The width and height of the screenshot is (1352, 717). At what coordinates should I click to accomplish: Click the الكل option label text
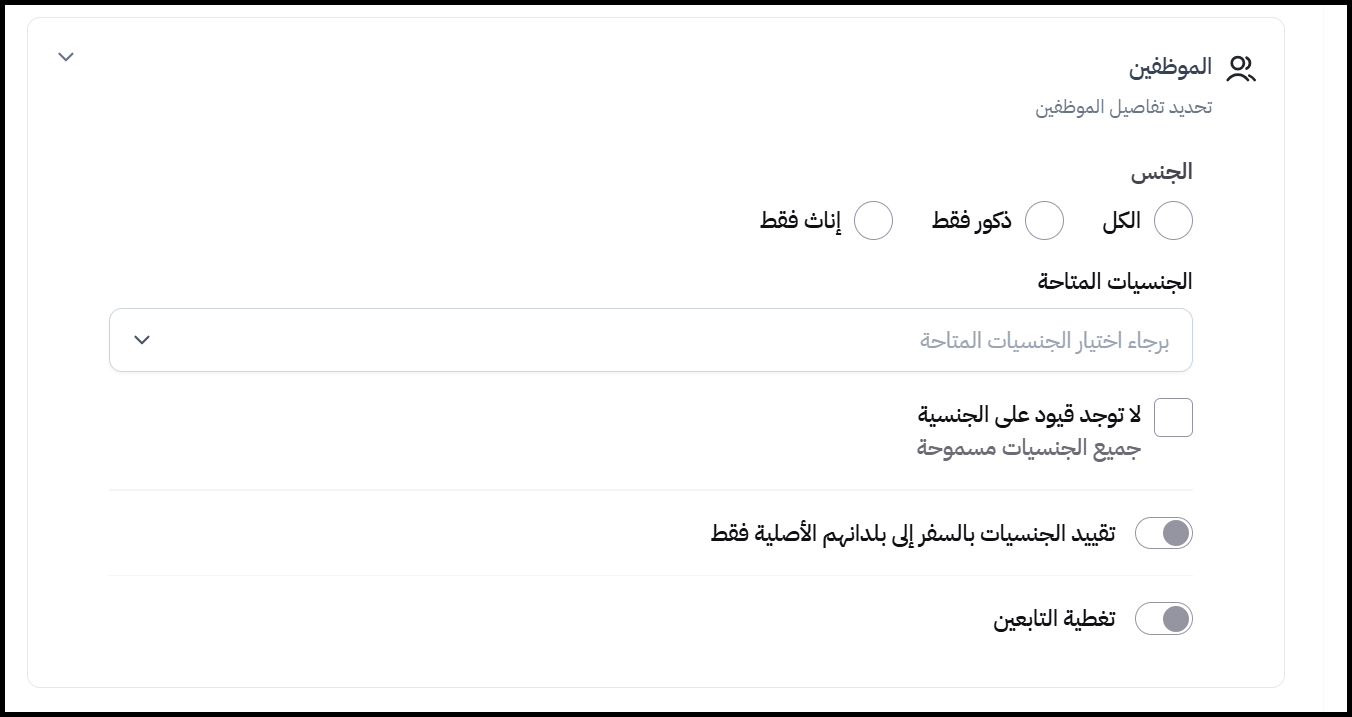point(1121,221)
